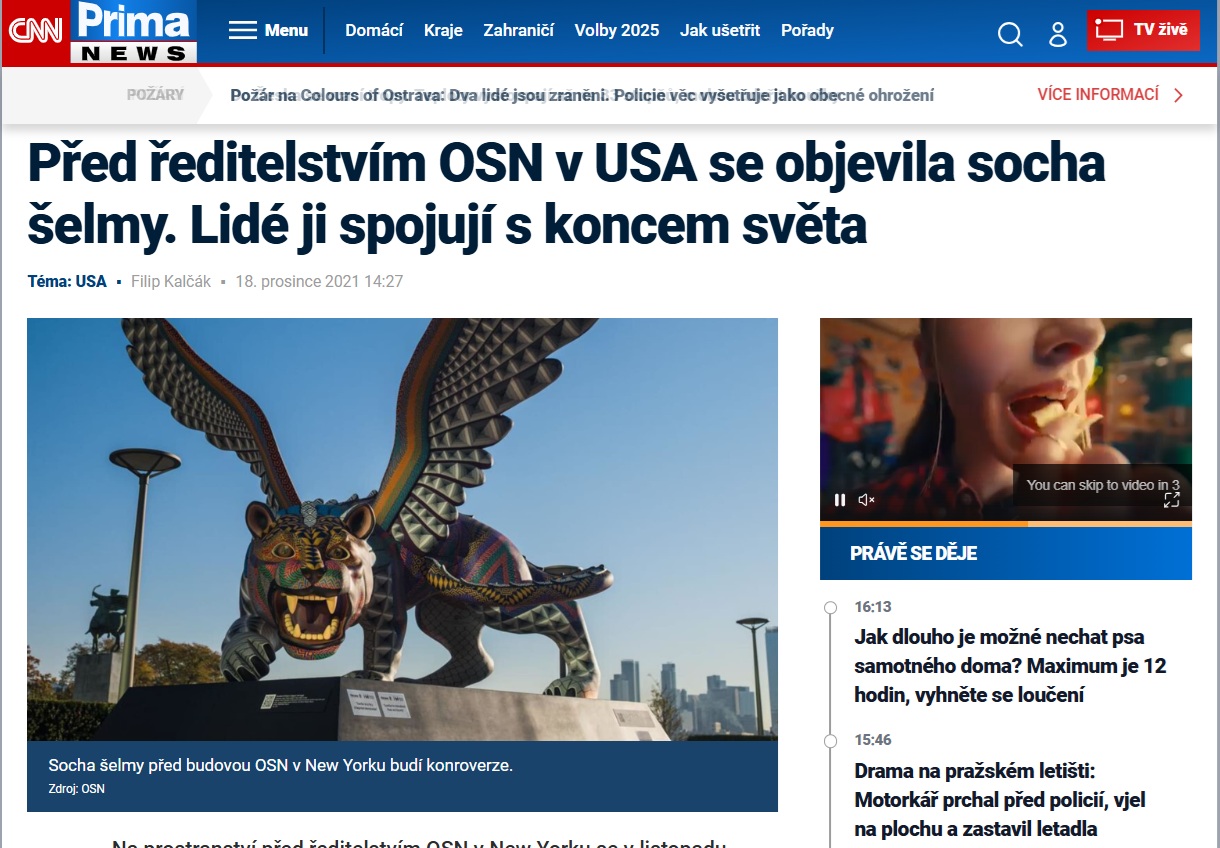The image size is (1220, 848).
Task: Open the Jak ušetřit section
Action: coord(720,30)
